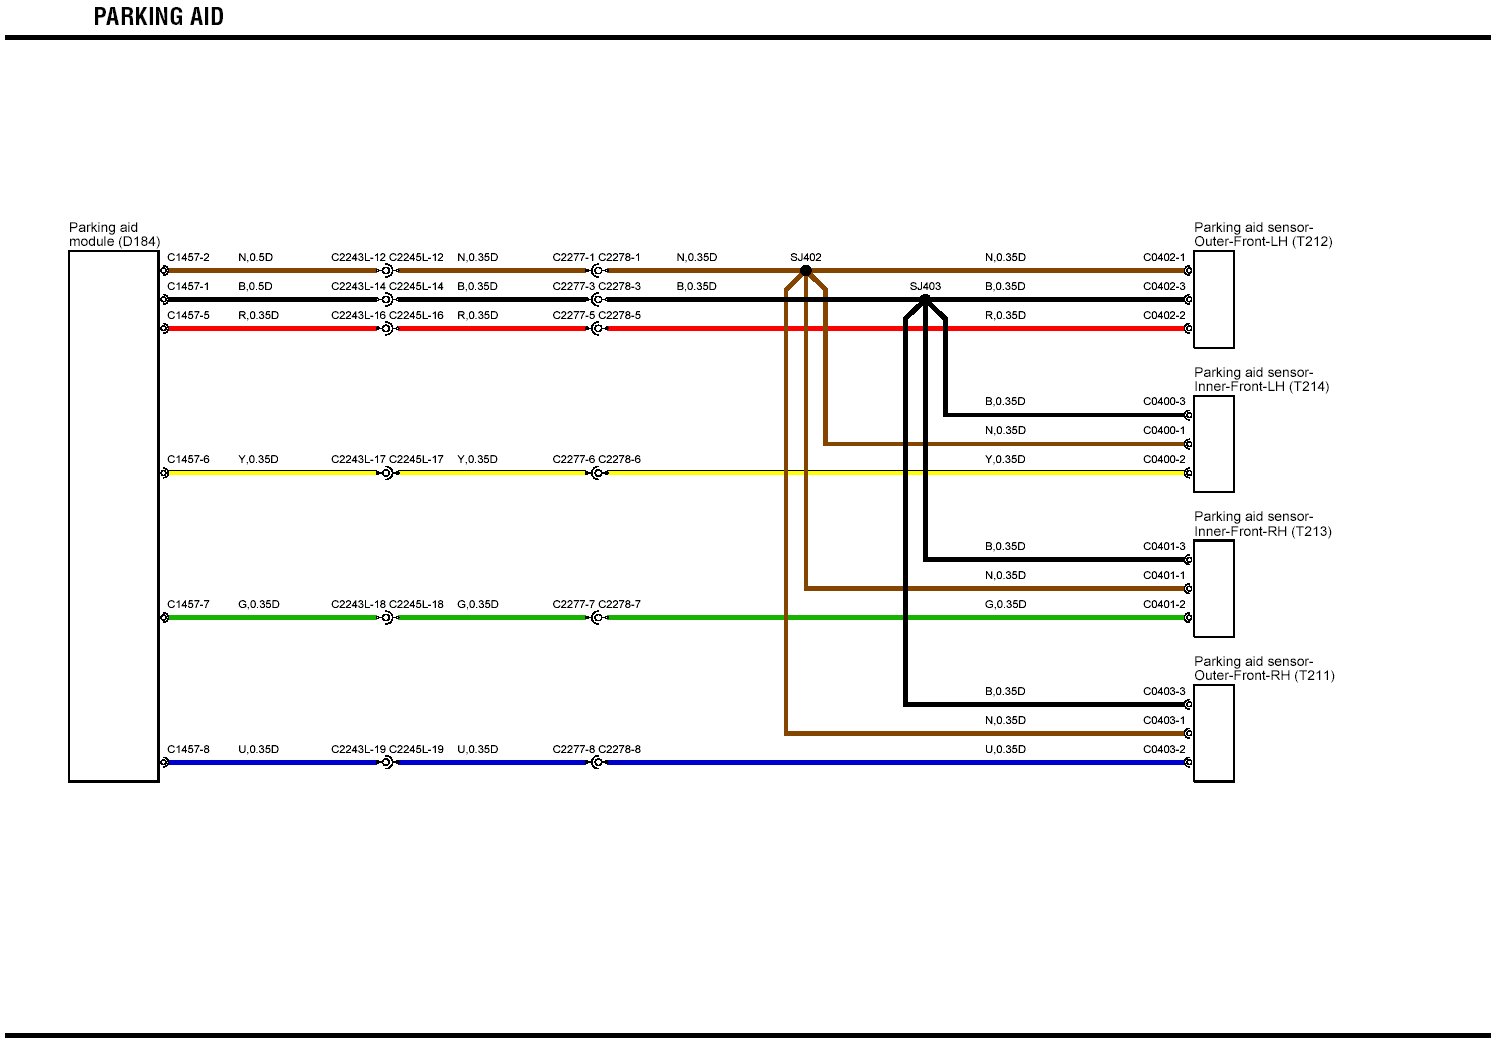Viewport: 1512px width, 1040px height.
Task: Click connector label C2243L-16
Action: (358, 316)
